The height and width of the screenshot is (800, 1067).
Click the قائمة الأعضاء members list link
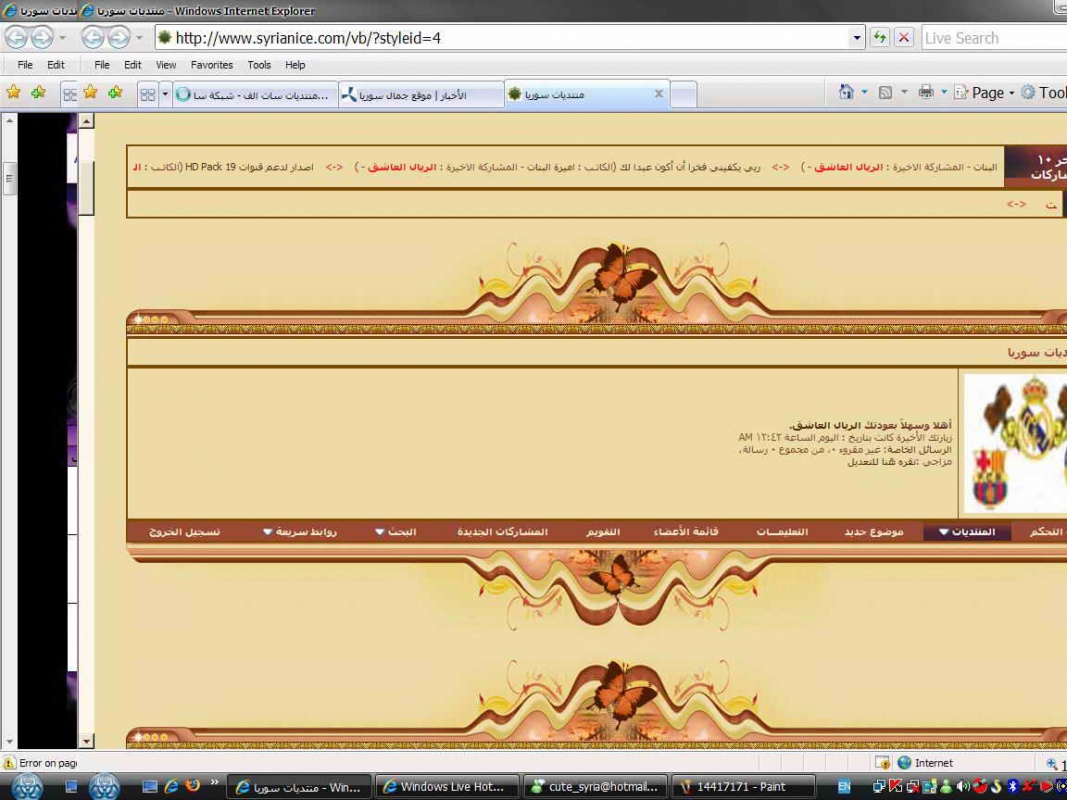[686, 532]
